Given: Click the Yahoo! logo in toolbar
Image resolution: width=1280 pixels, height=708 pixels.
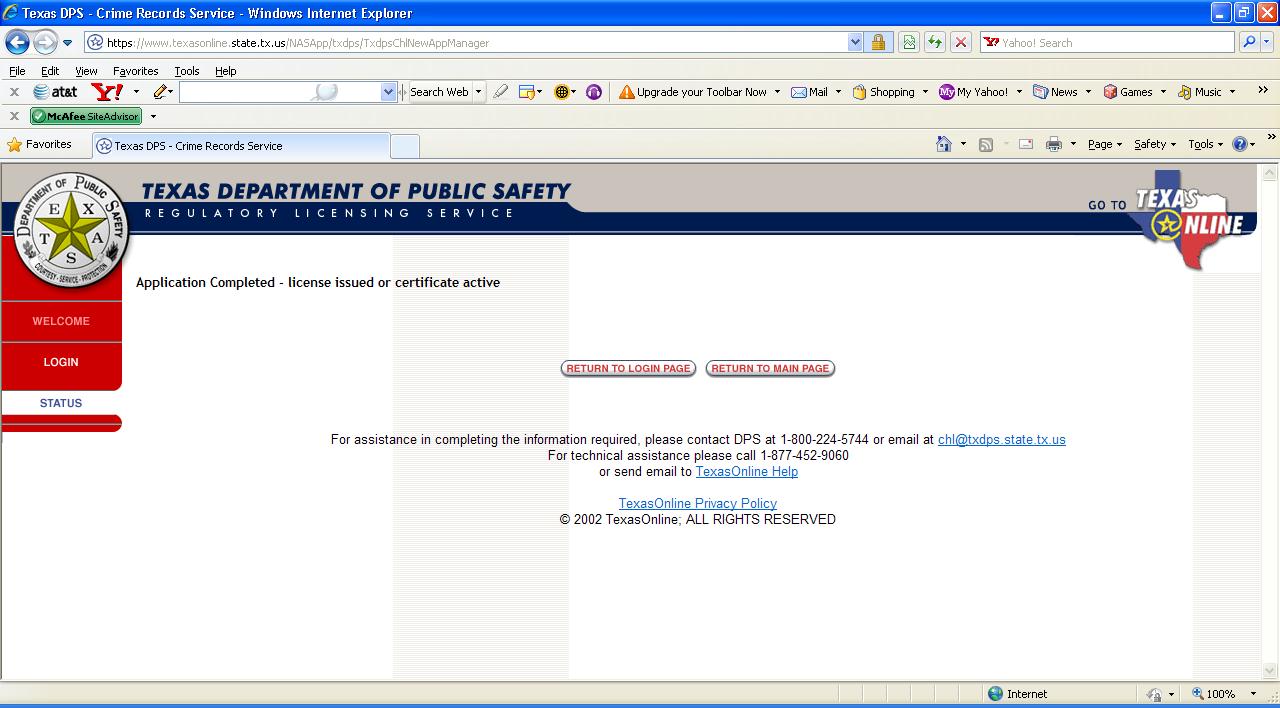Looking at the screenshot, I should click(x=107, y=92).
